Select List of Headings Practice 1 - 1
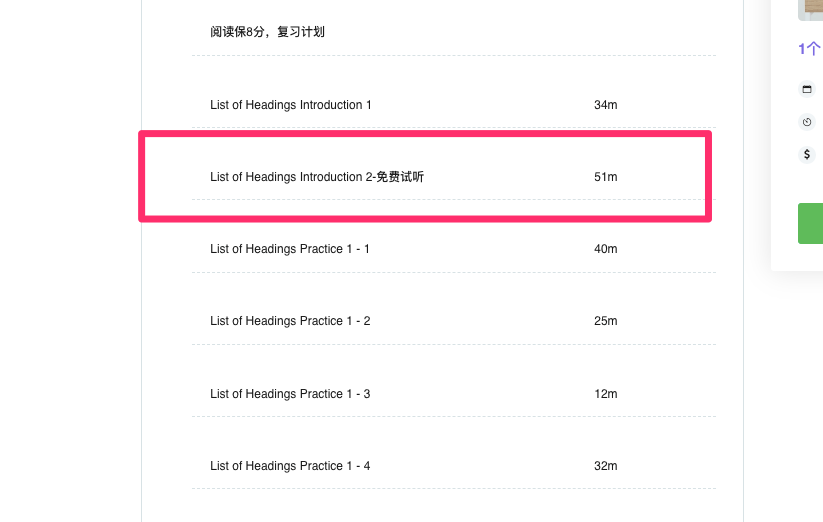Image resolution: width=823 pixels, height=522 pixels. point(290,249)
